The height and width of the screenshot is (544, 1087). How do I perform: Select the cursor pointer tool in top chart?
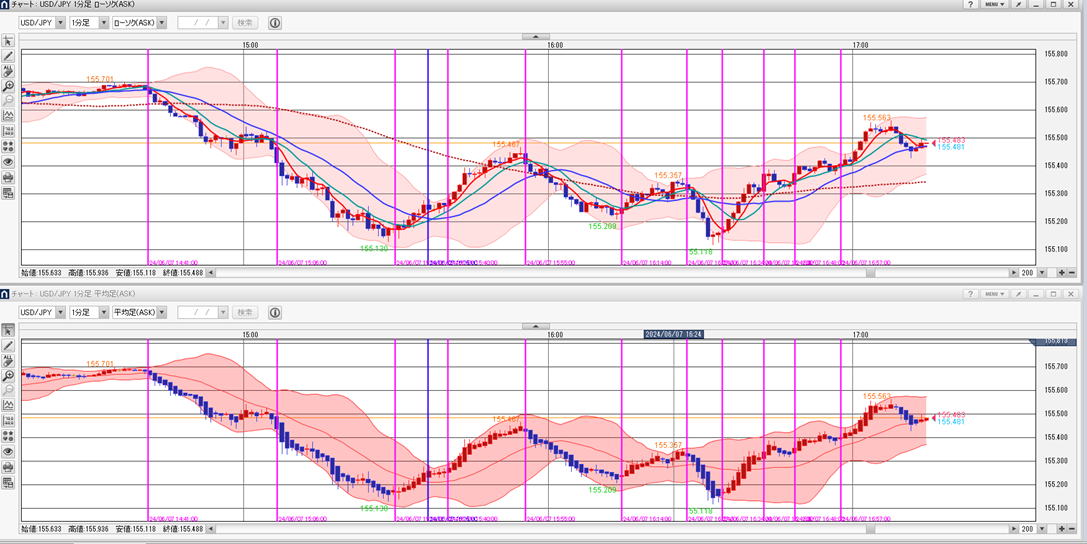8,41
